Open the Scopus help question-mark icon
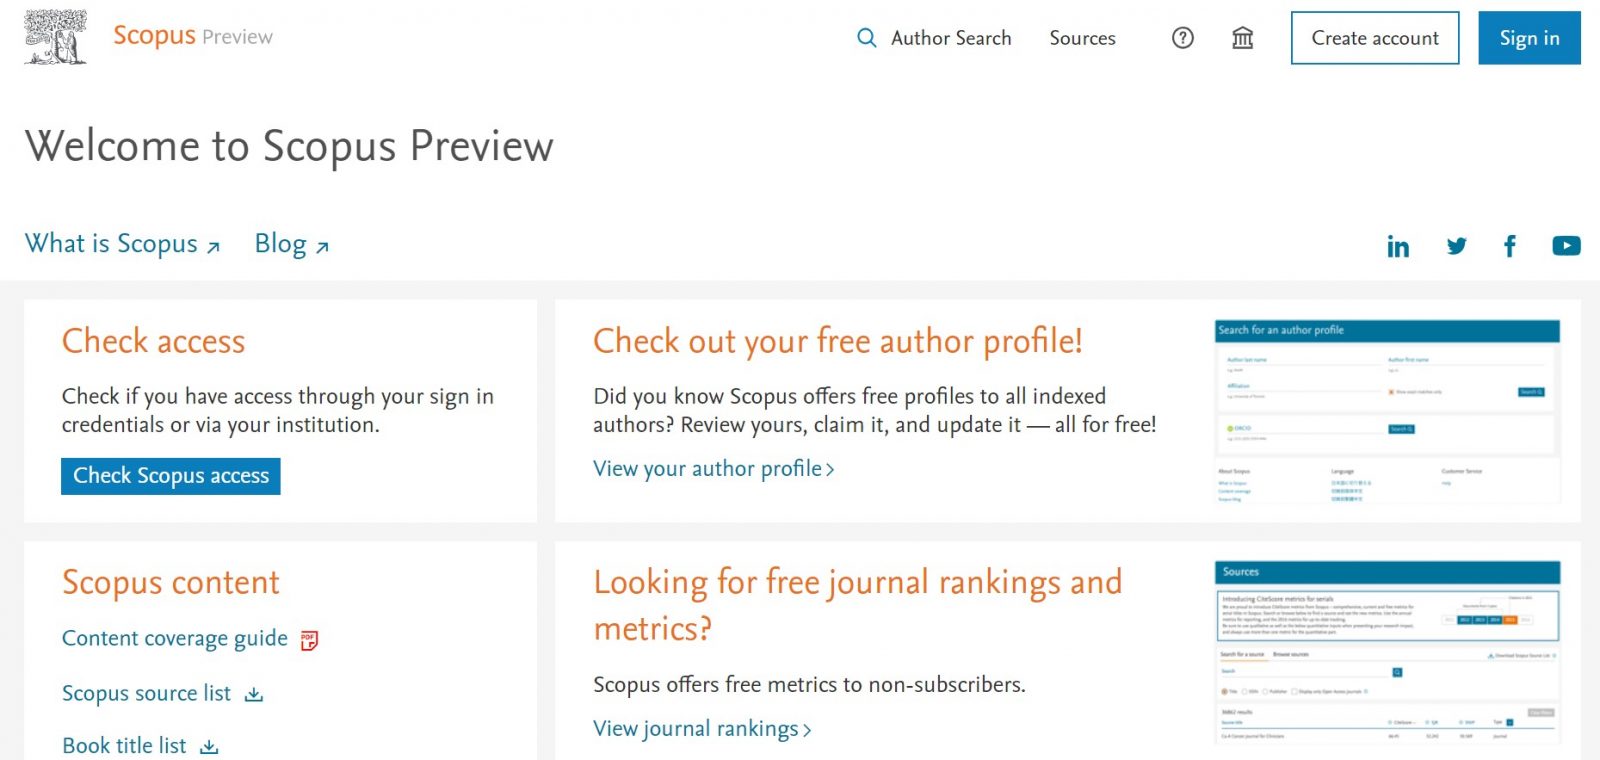The width and height of the screenshot is (1600, 760). [x=1183, y=38]
